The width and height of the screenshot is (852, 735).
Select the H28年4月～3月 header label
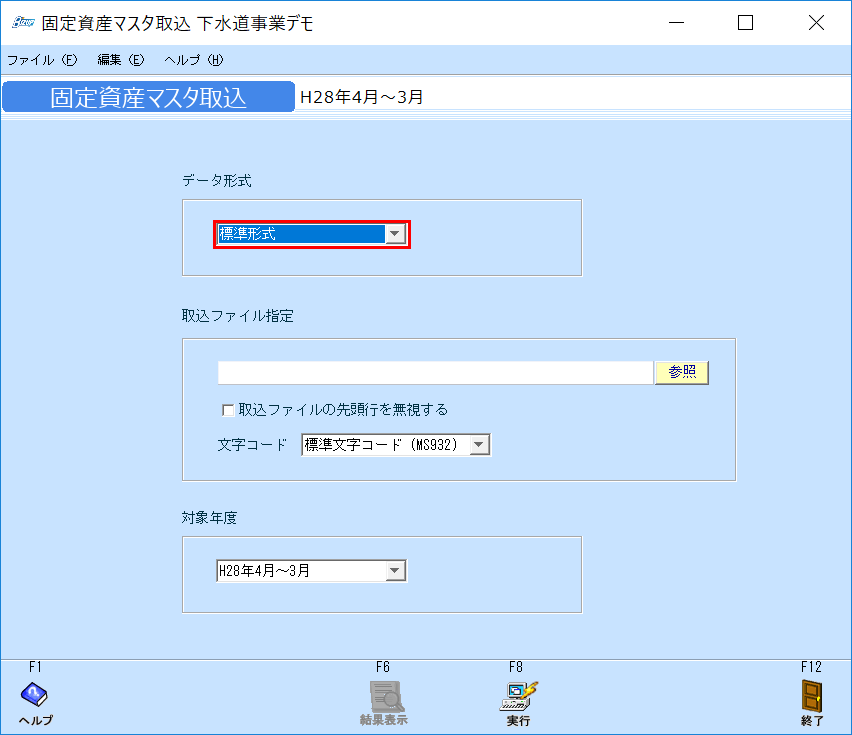point(358,96)
